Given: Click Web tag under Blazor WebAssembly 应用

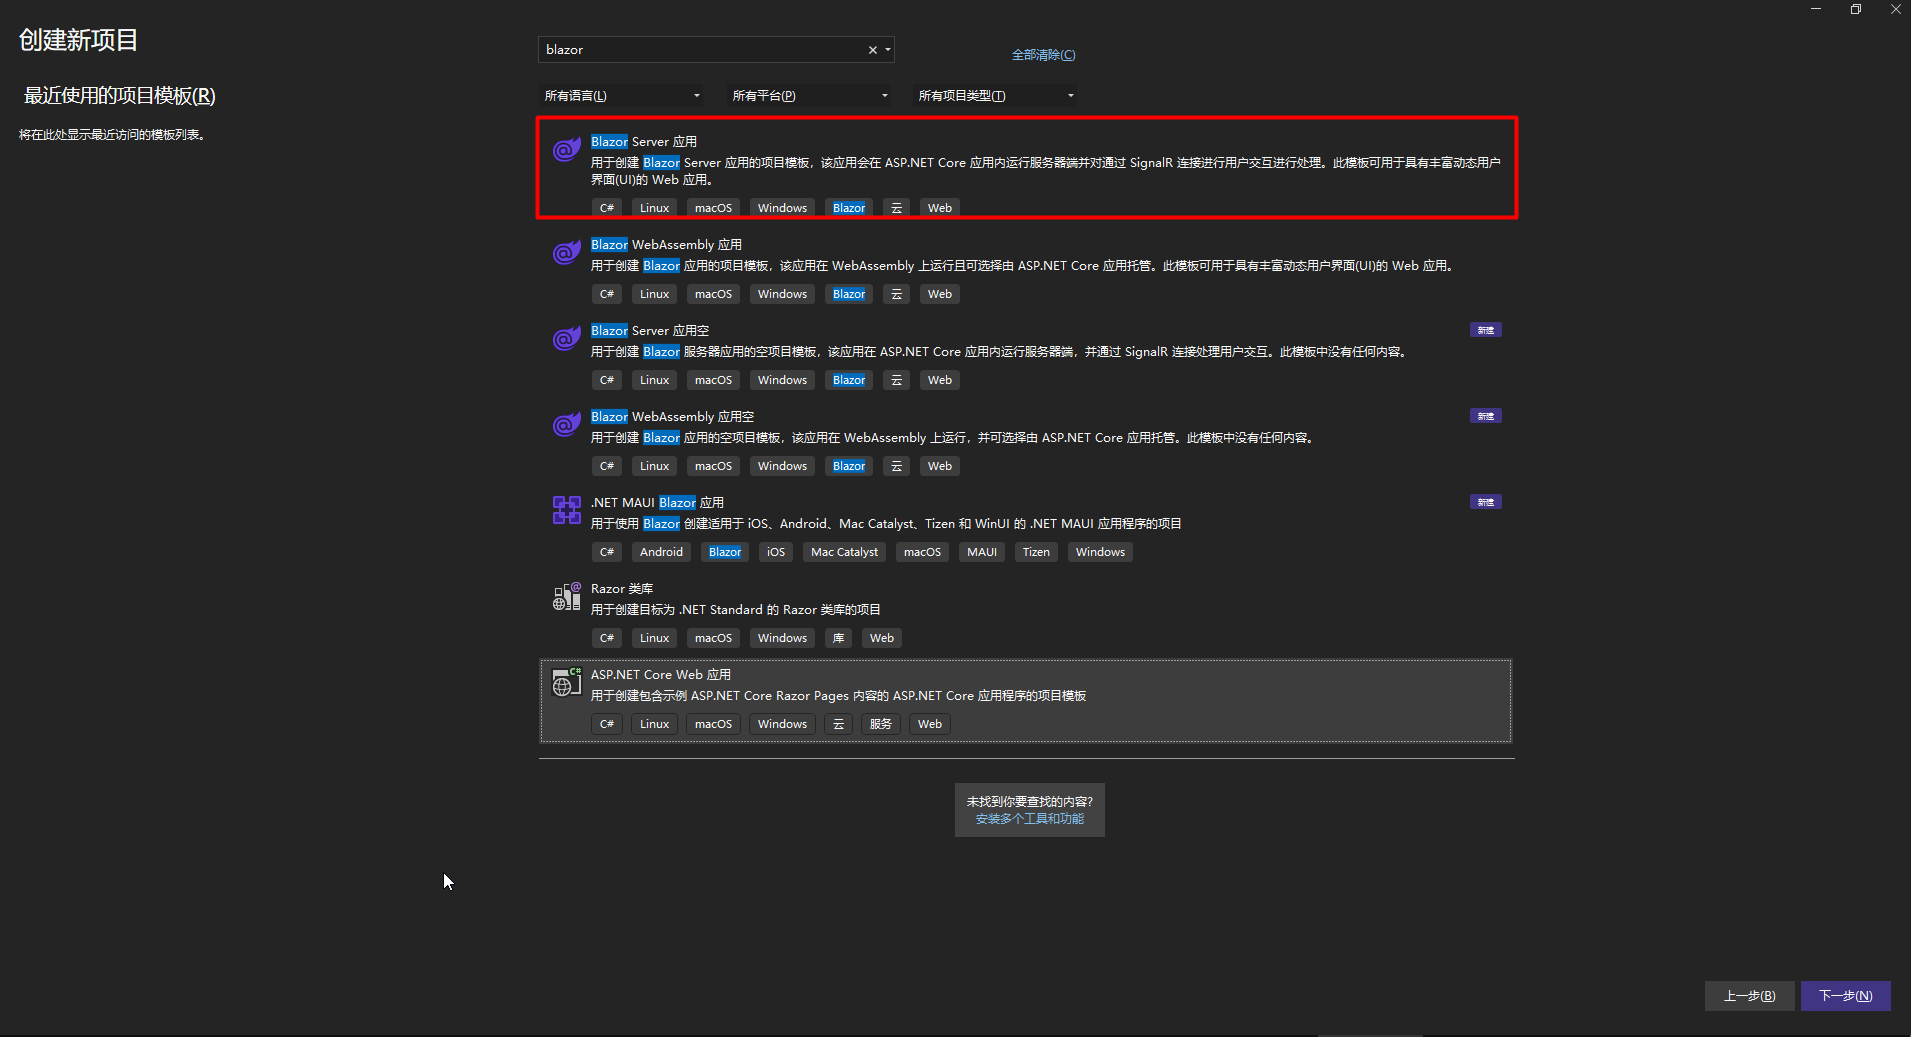Looking at the screenshot, I should 940,294.
